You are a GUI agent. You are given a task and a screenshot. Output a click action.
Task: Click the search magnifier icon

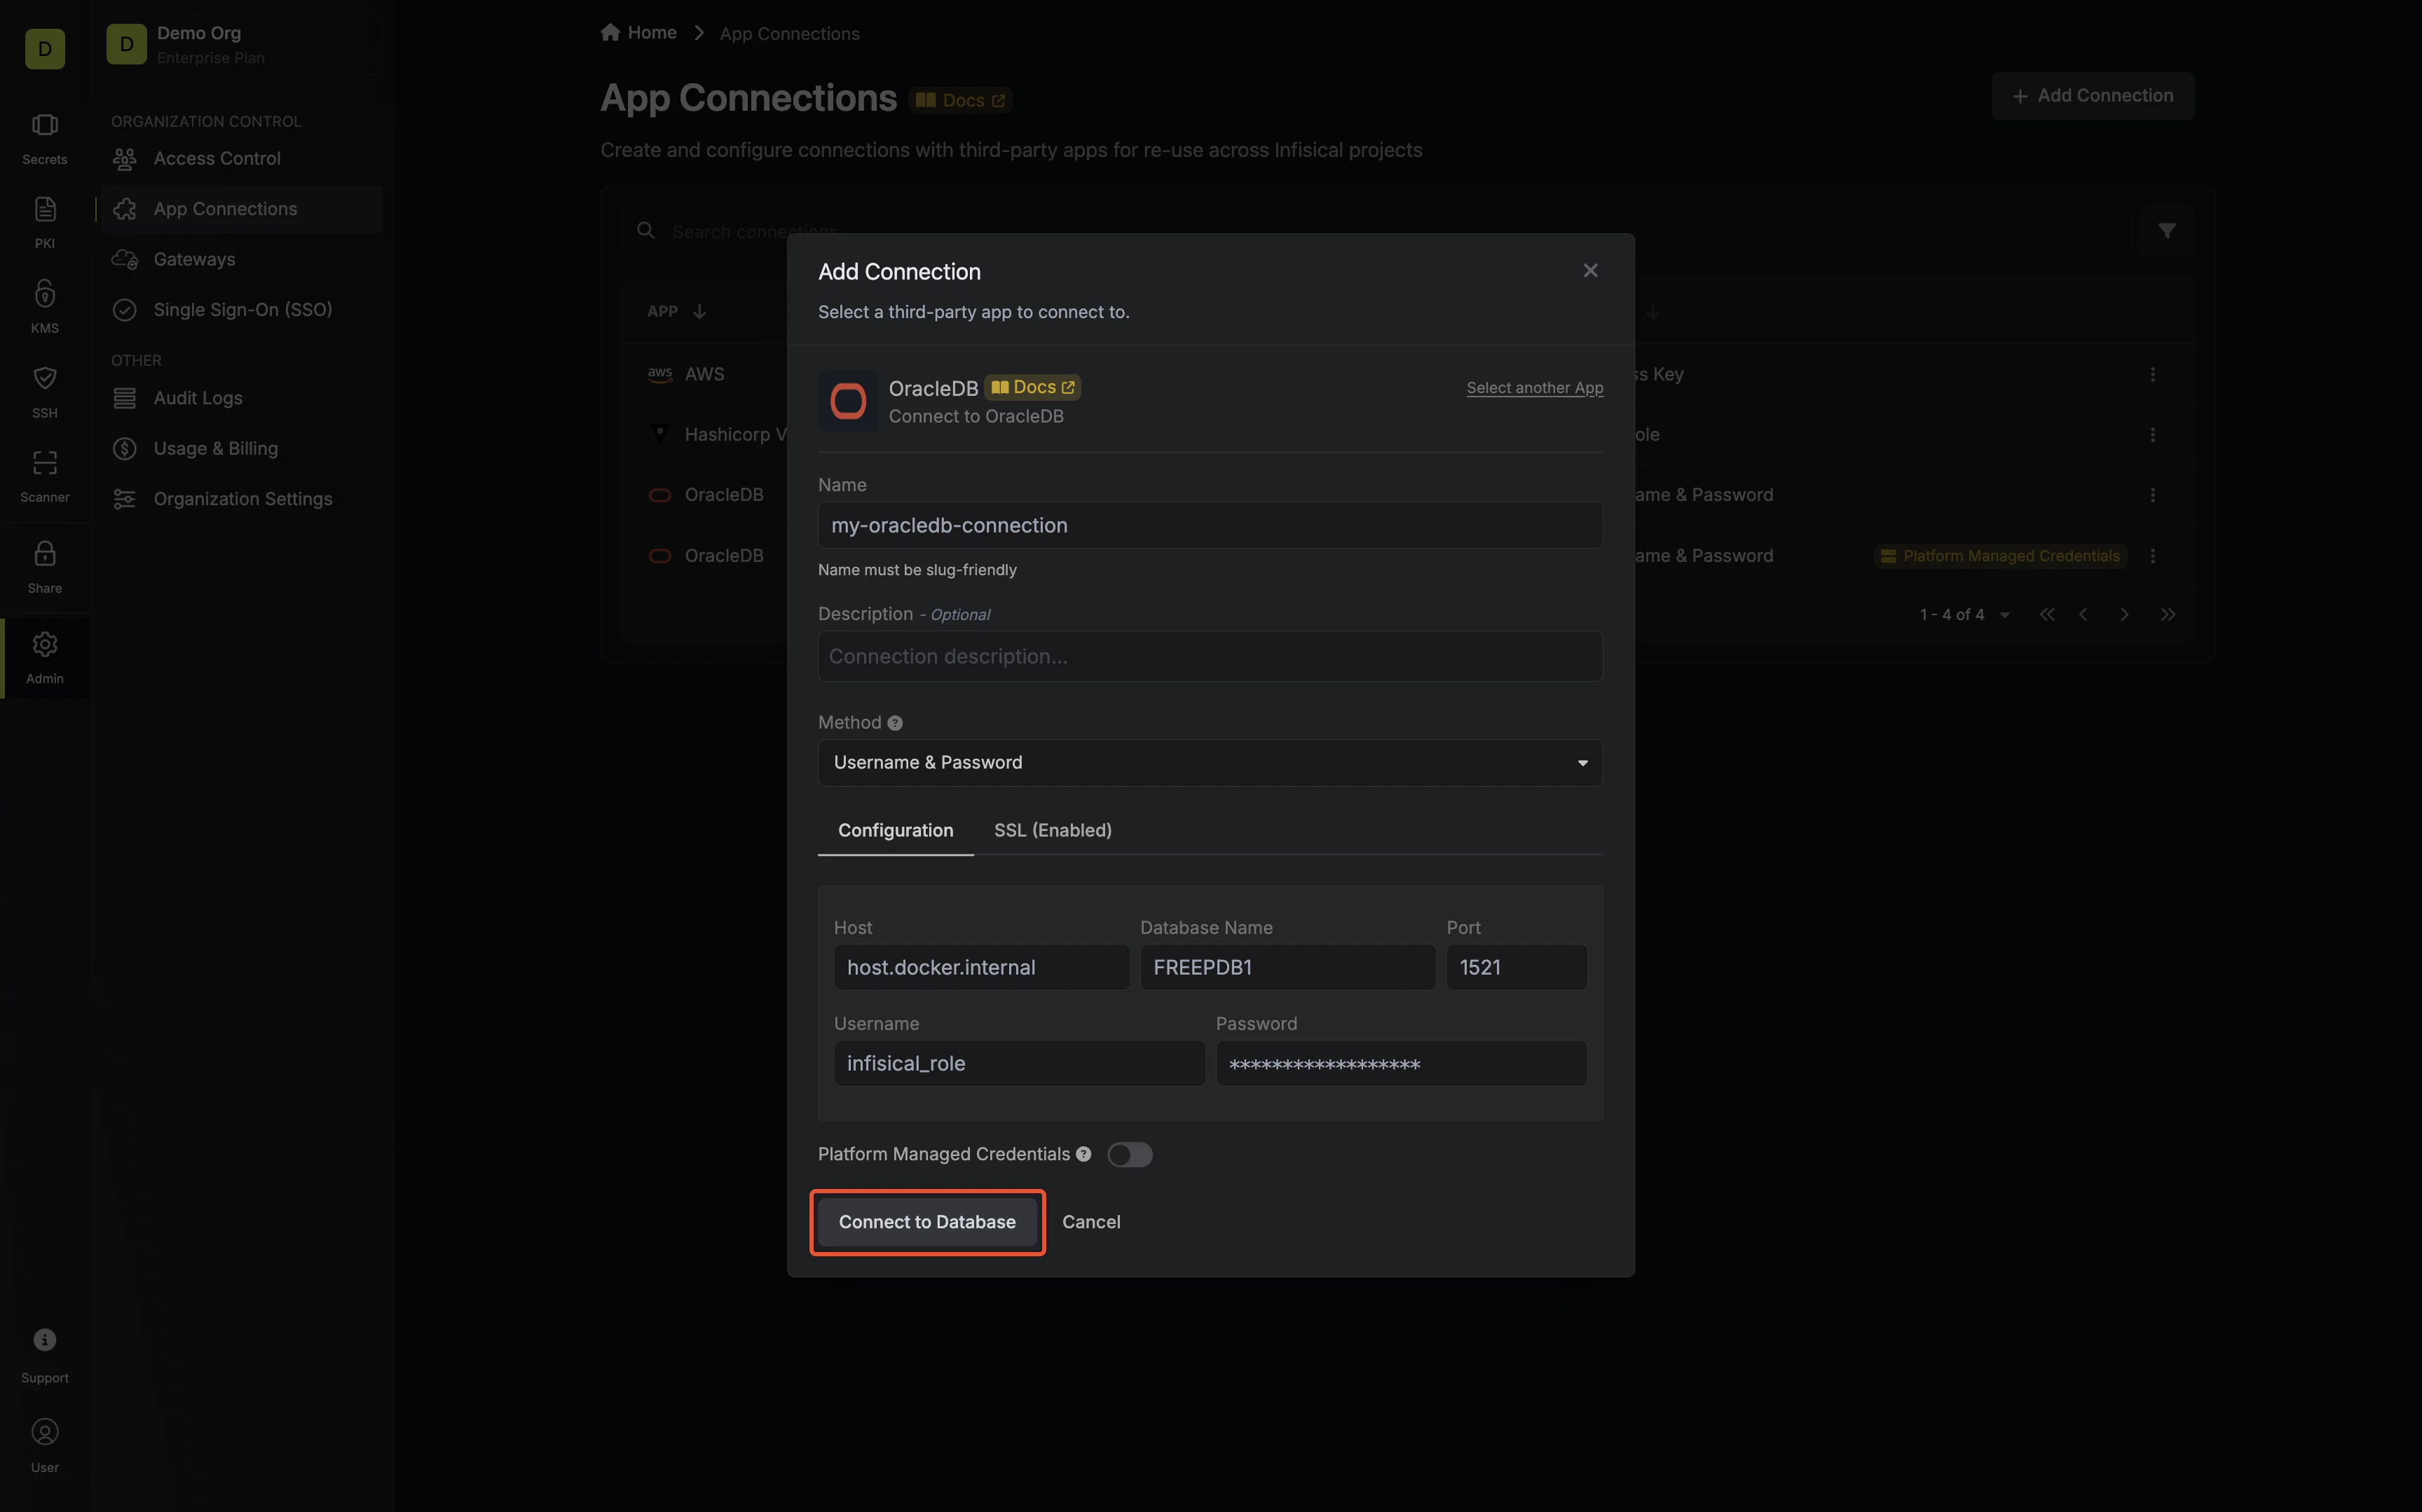(646, 231)
